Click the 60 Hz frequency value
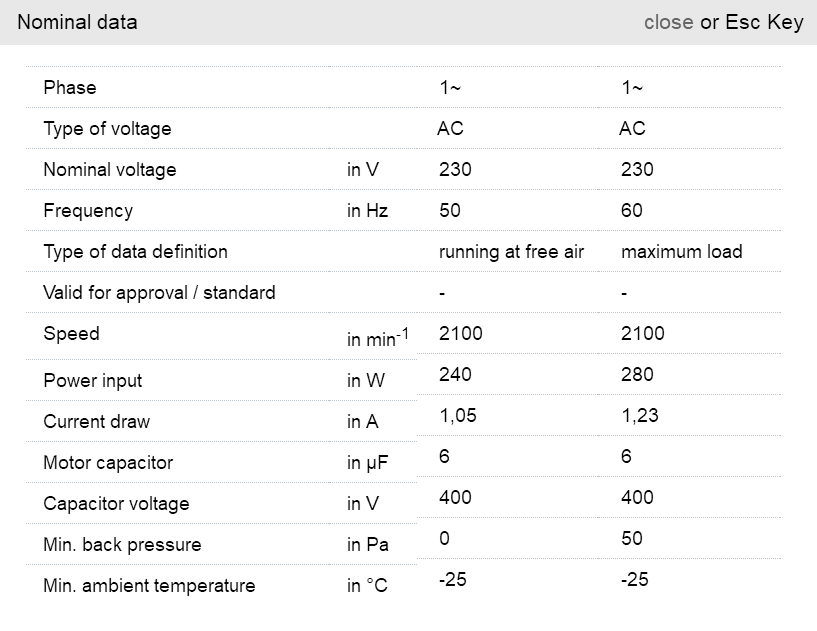This screenshot has height=631, width=817. tap(631, 211)
